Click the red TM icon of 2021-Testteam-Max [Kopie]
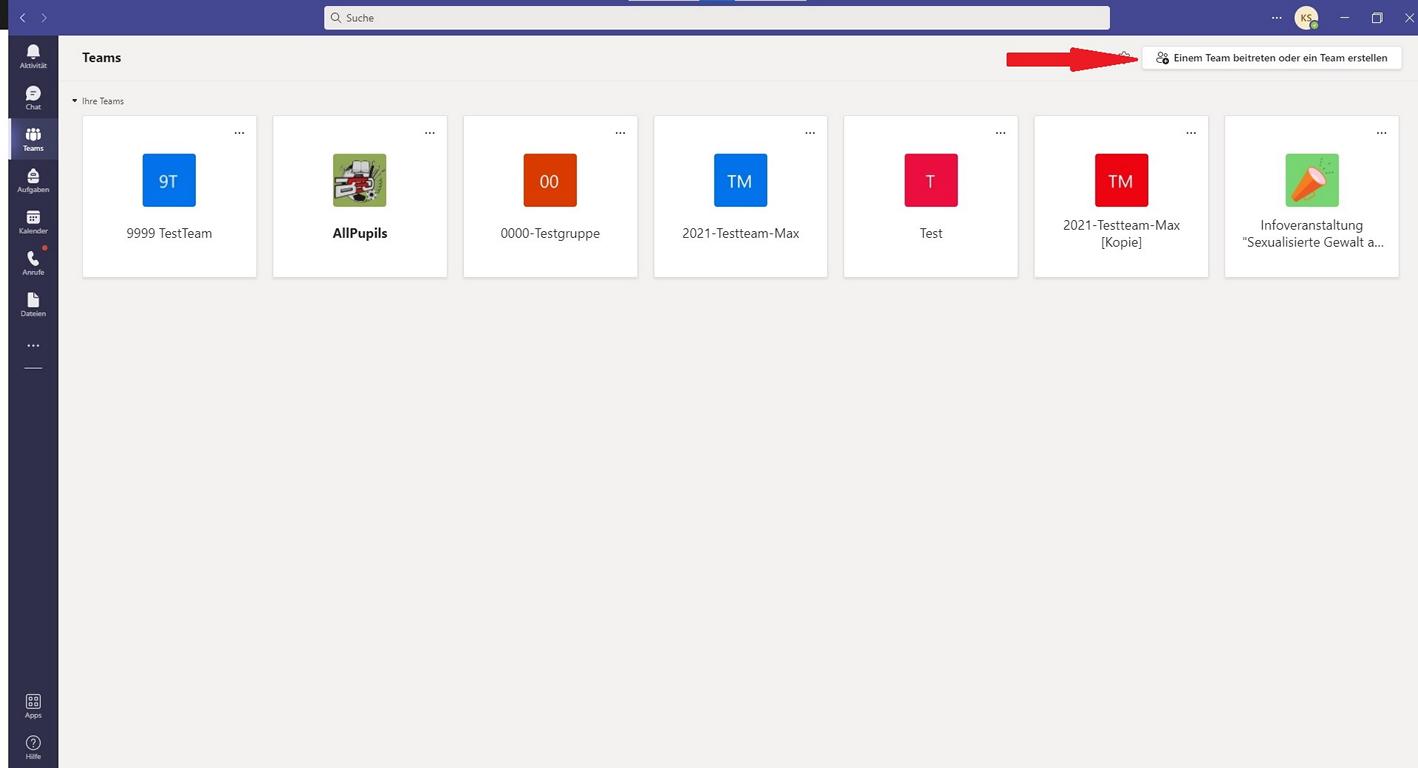 click(1121, 181)
